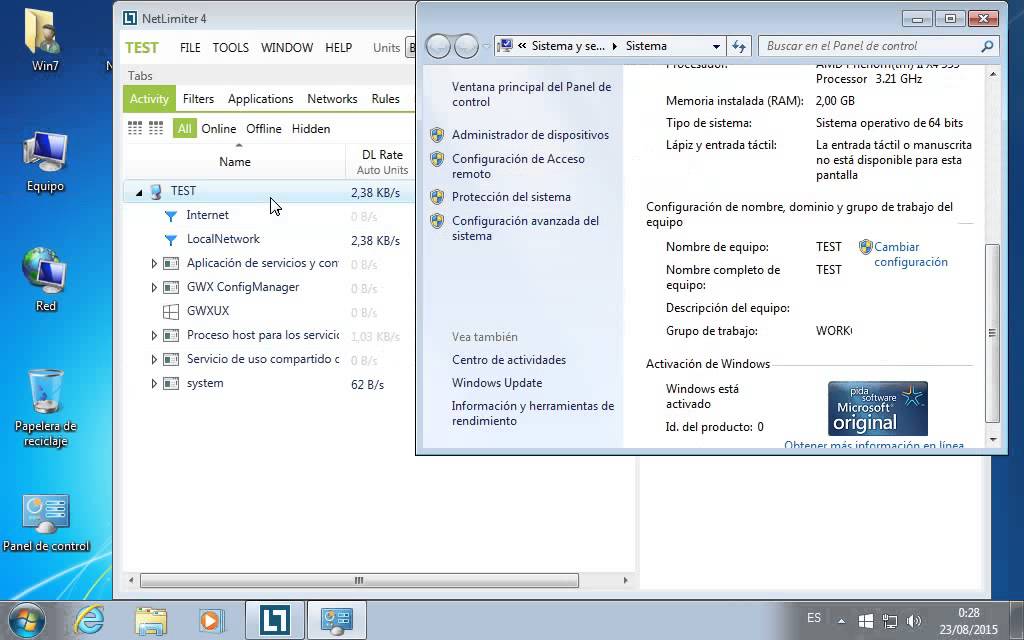Viewport: 1024px width, 640px height.
Task: Click the Control Panel back arrow button
Action: pyautogui.click(x=438, y=46)
